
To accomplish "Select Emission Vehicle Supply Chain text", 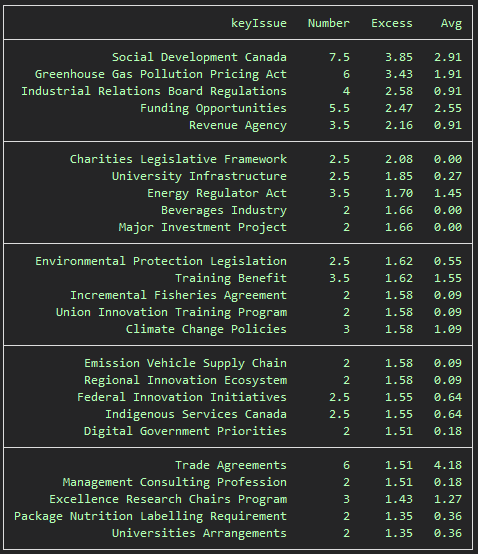I will 185,363.
